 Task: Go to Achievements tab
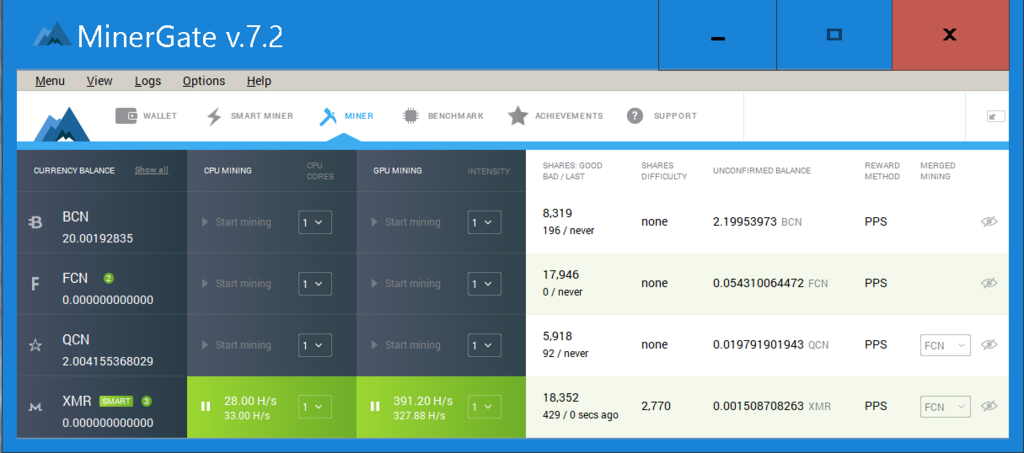pos(555,116)
